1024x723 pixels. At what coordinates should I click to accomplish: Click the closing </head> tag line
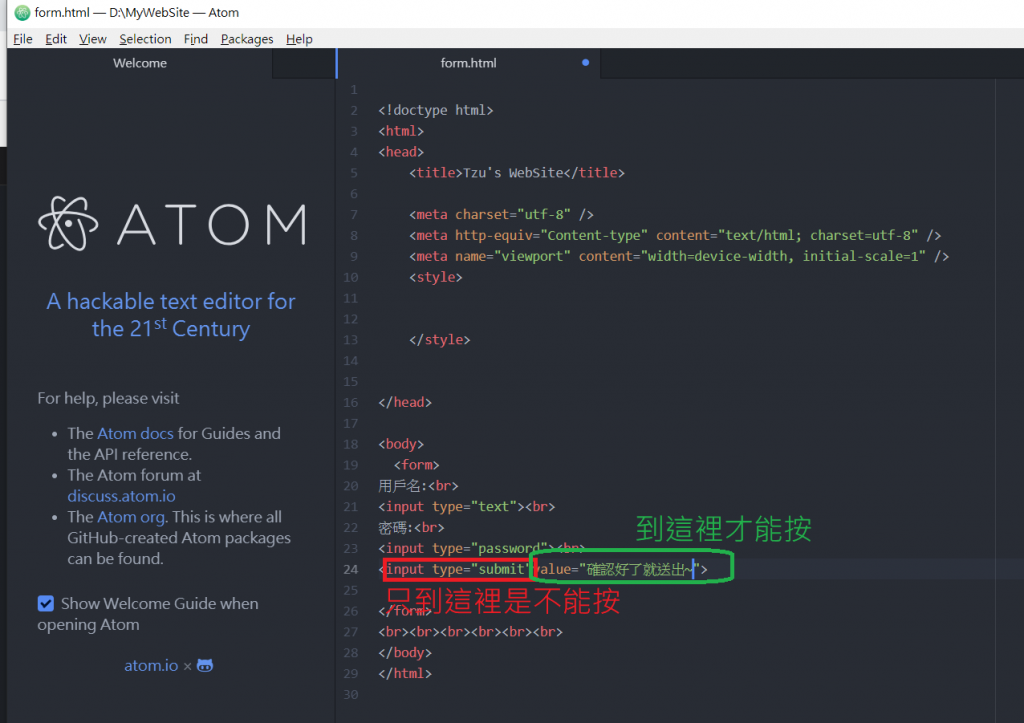point(405,403)
